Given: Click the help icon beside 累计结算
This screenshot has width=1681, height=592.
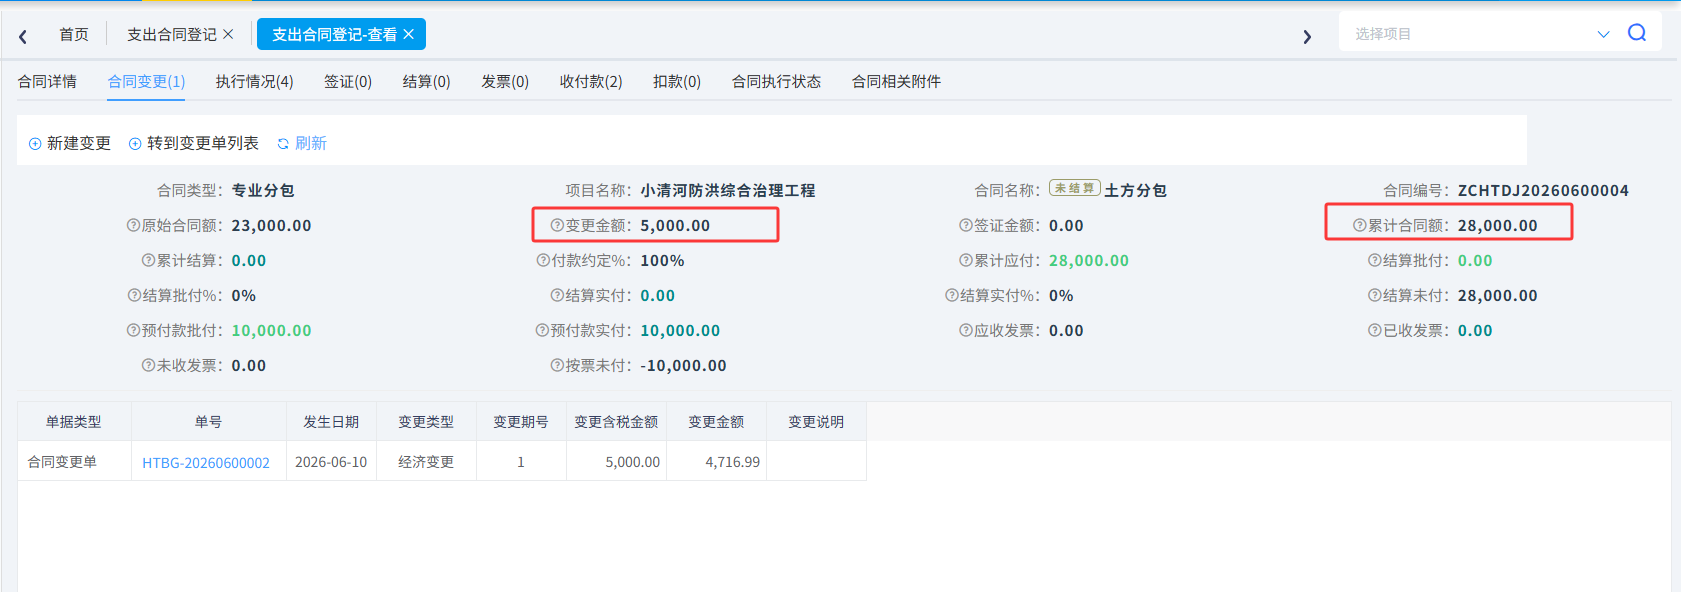Looking at the screenshot, I should pos(148,260).
